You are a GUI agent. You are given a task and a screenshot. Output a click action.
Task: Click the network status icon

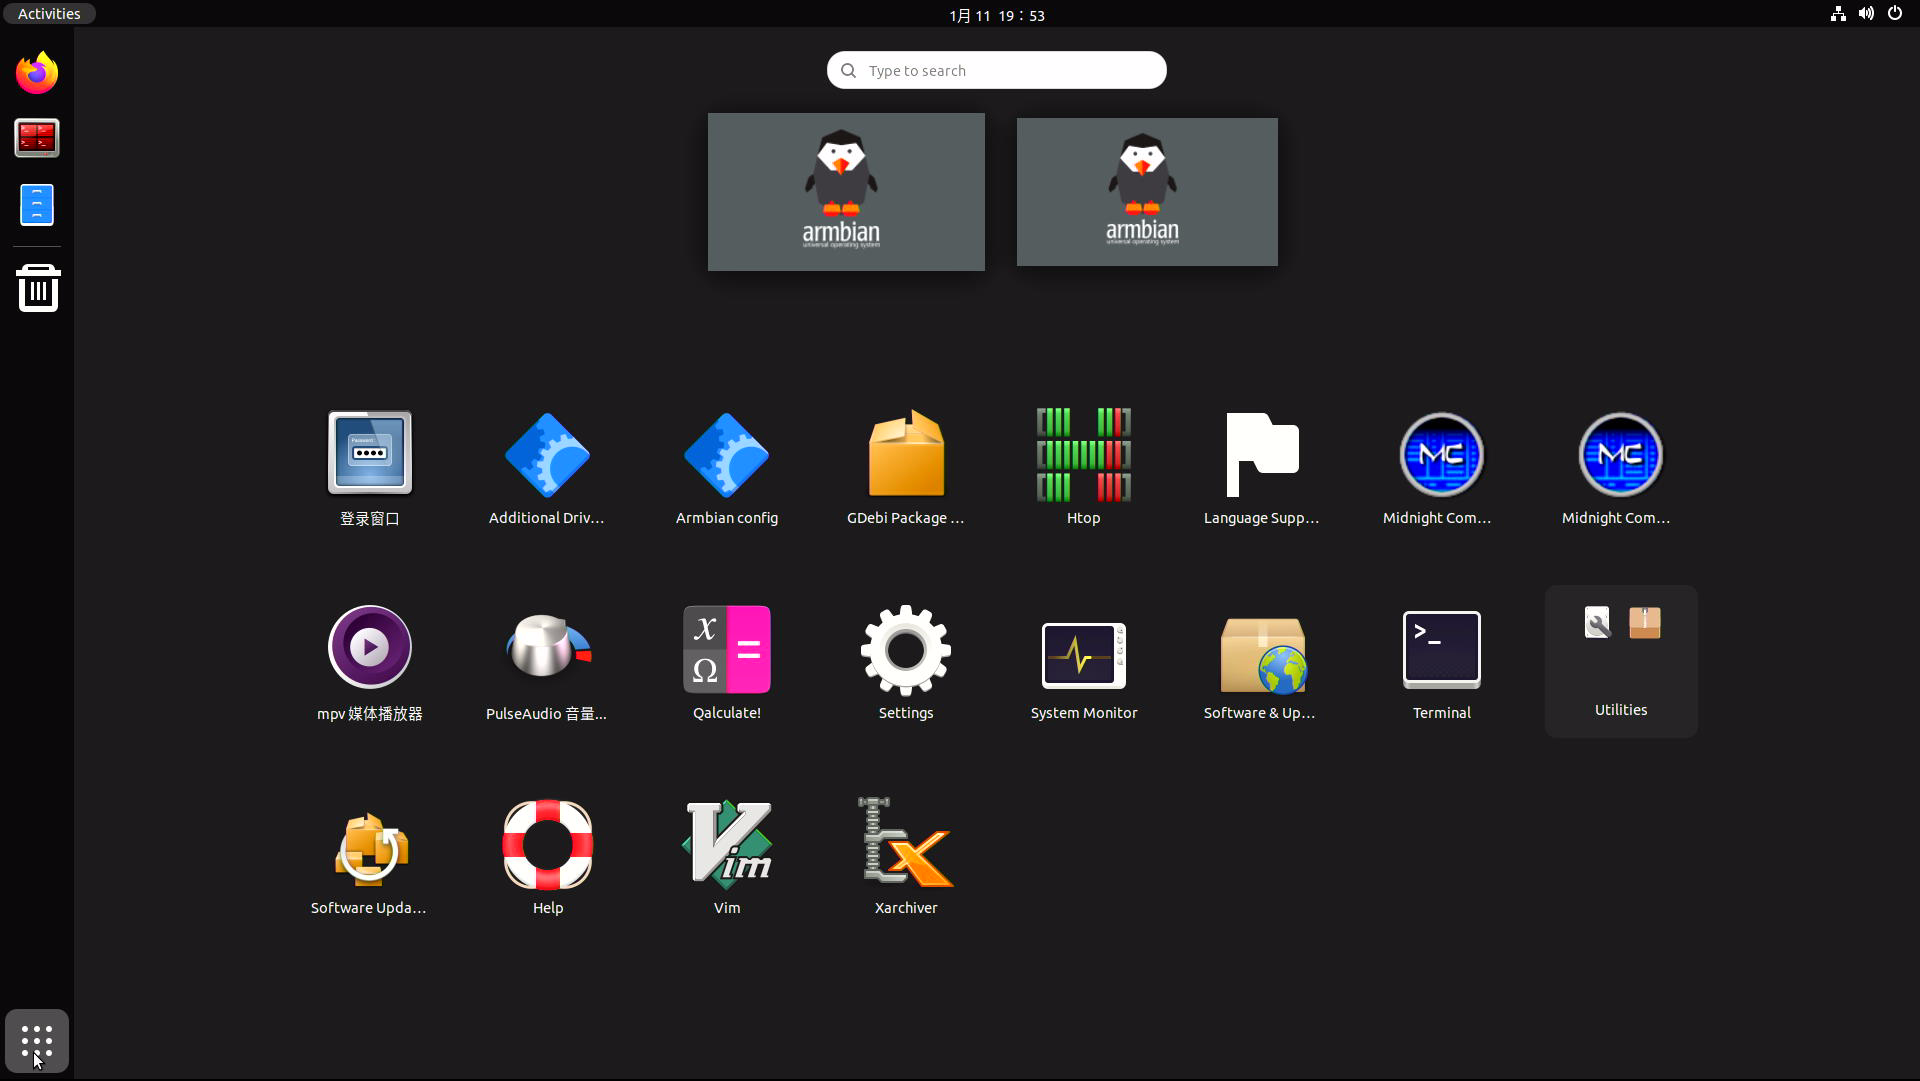pyautogui.click(x=1838, y=14)
